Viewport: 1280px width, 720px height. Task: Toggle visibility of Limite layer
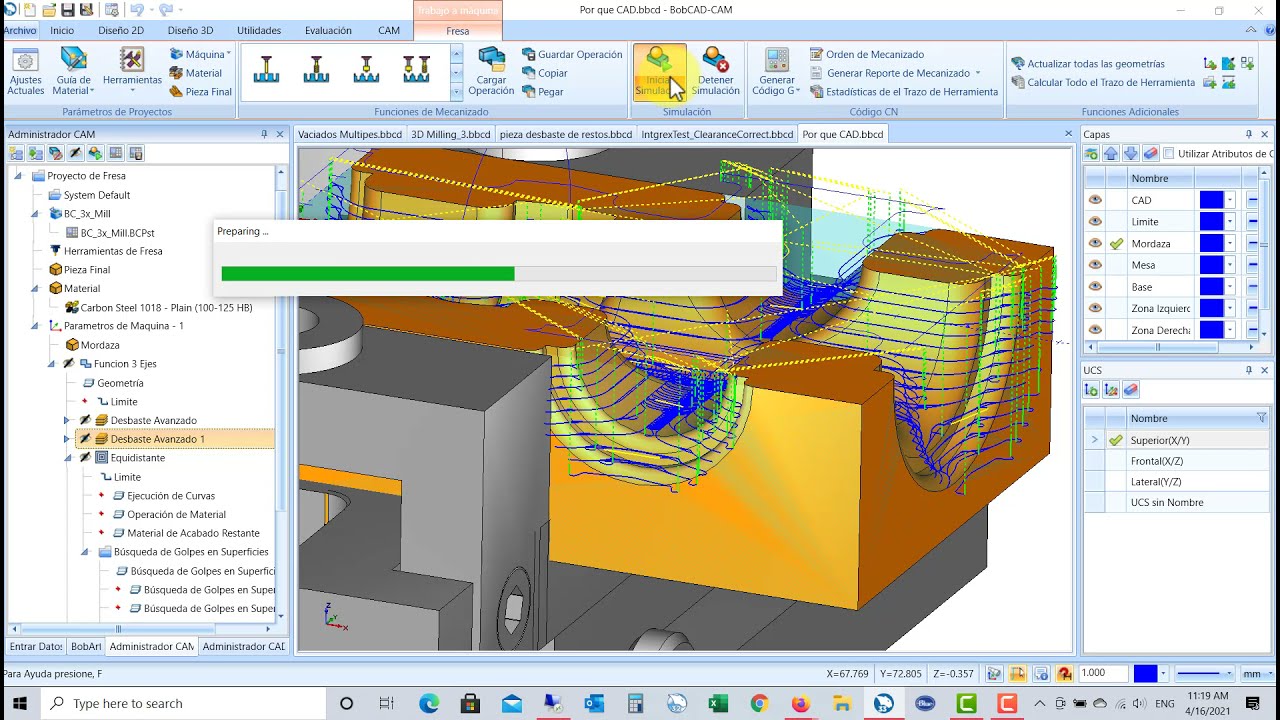click(1095, 221)
